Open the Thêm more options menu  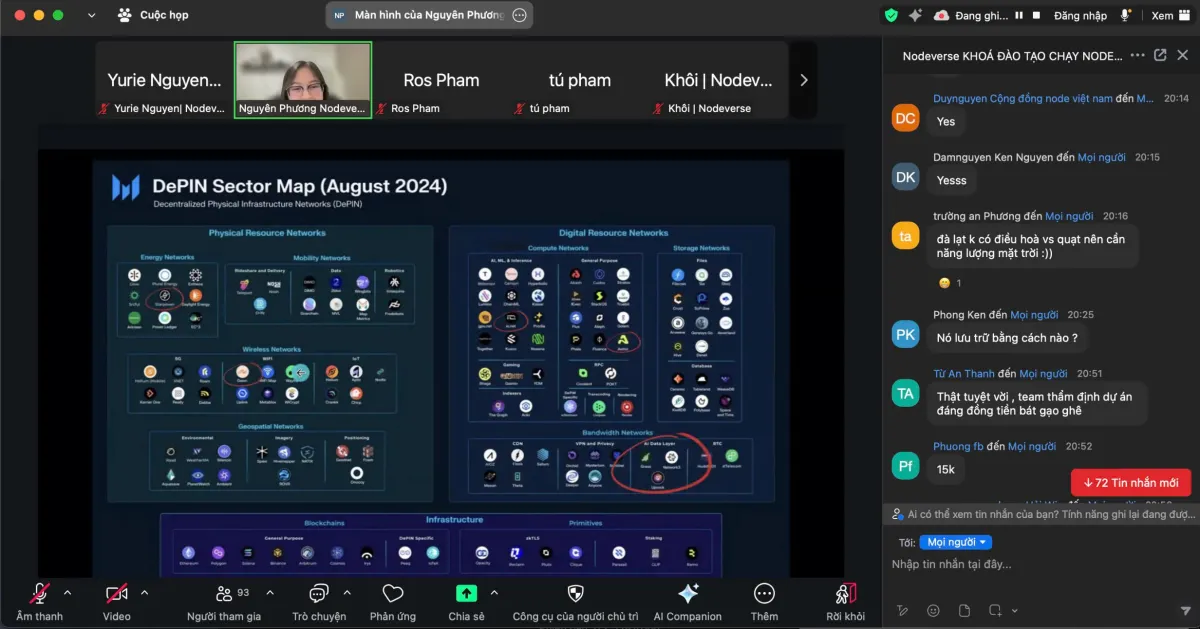(764, 603)
